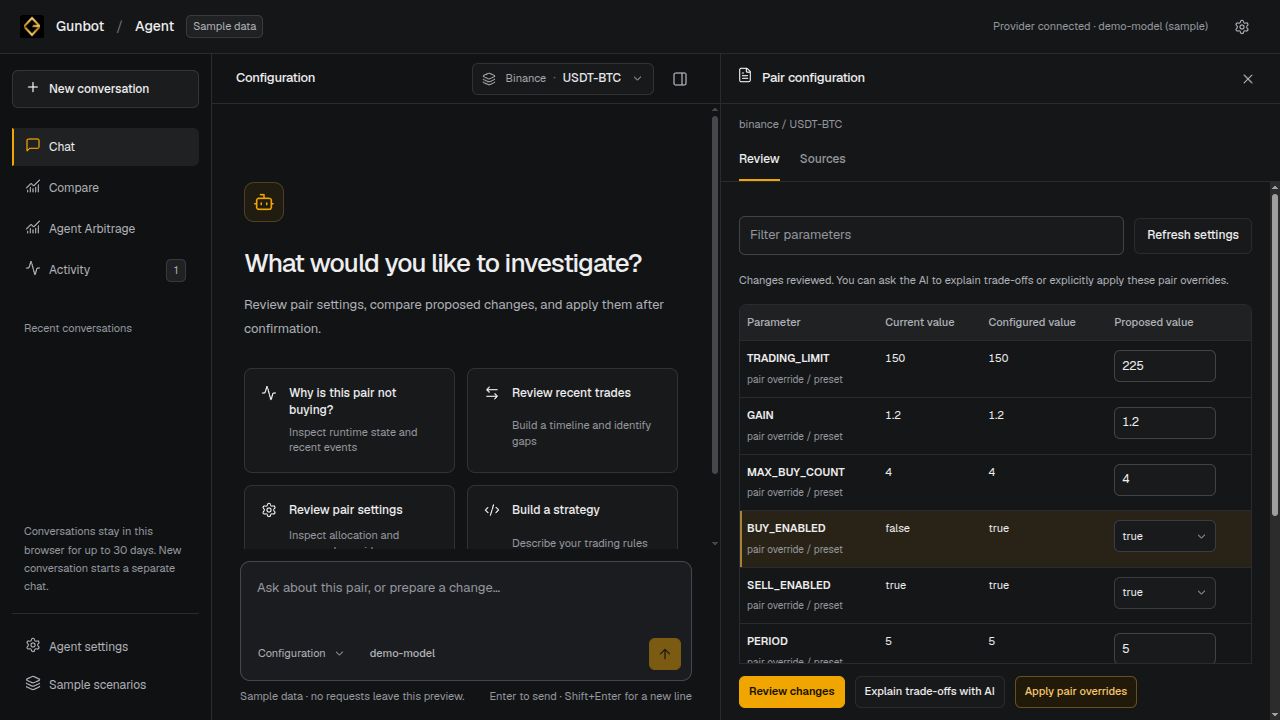
Task: Click the Pair configuration document icon
Action: coord(745,76)
